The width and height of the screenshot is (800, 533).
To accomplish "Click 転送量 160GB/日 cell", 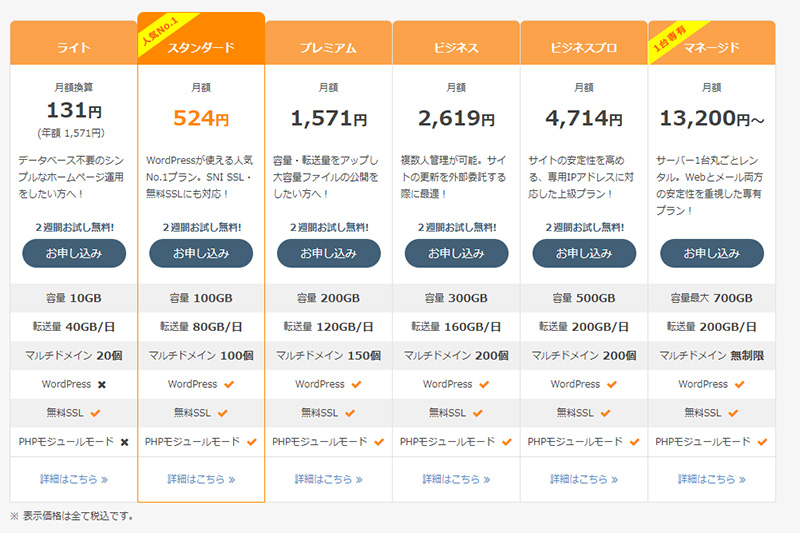I will click(x=456, y=326).
